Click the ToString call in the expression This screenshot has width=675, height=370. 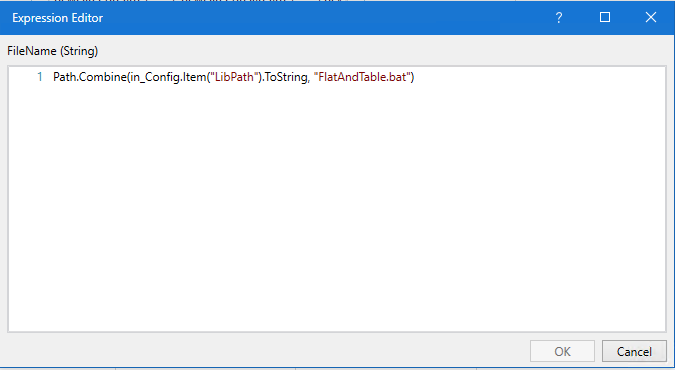tap(286, 78)
